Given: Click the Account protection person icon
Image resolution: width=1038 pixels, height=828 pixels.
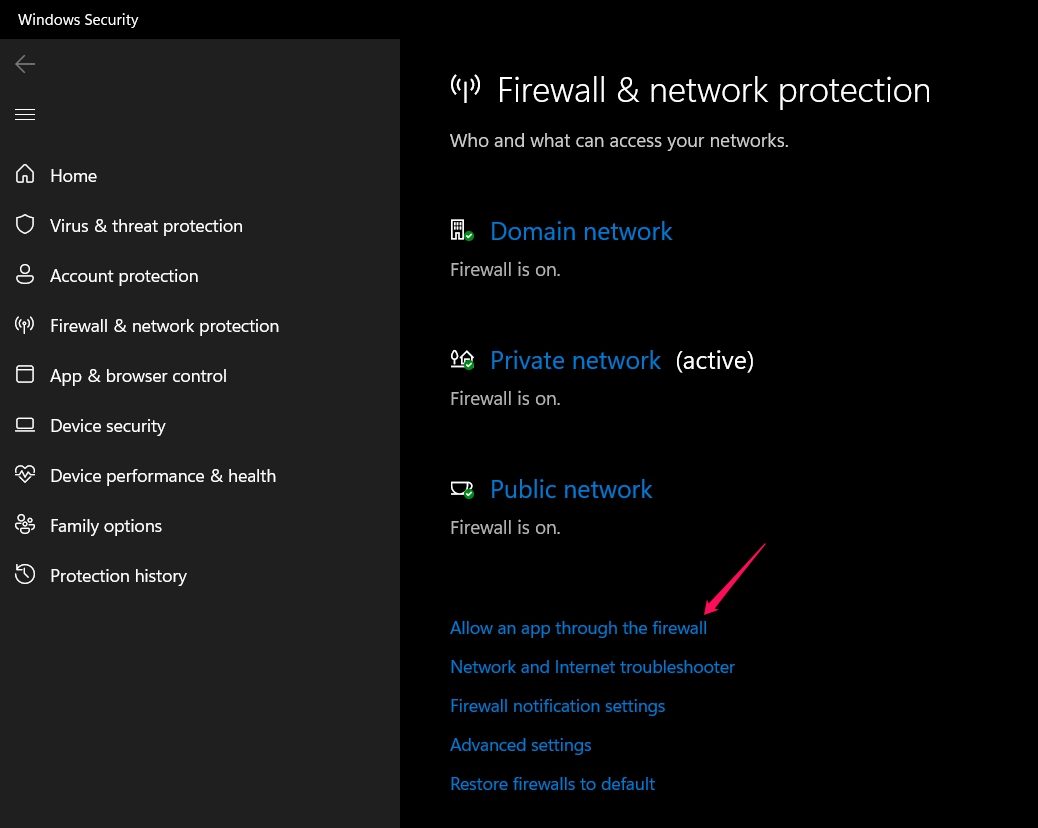Looking at the screenshot, I should [x=25, y=275].
